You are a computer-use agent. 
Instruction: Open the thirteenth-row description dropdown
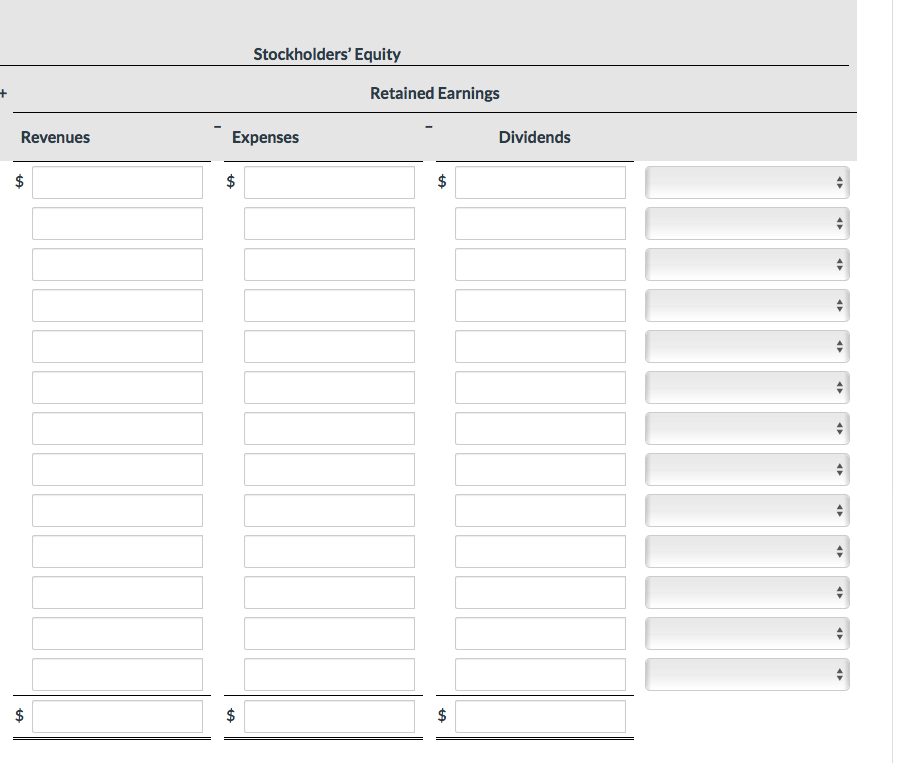click(x=747, y=675)
